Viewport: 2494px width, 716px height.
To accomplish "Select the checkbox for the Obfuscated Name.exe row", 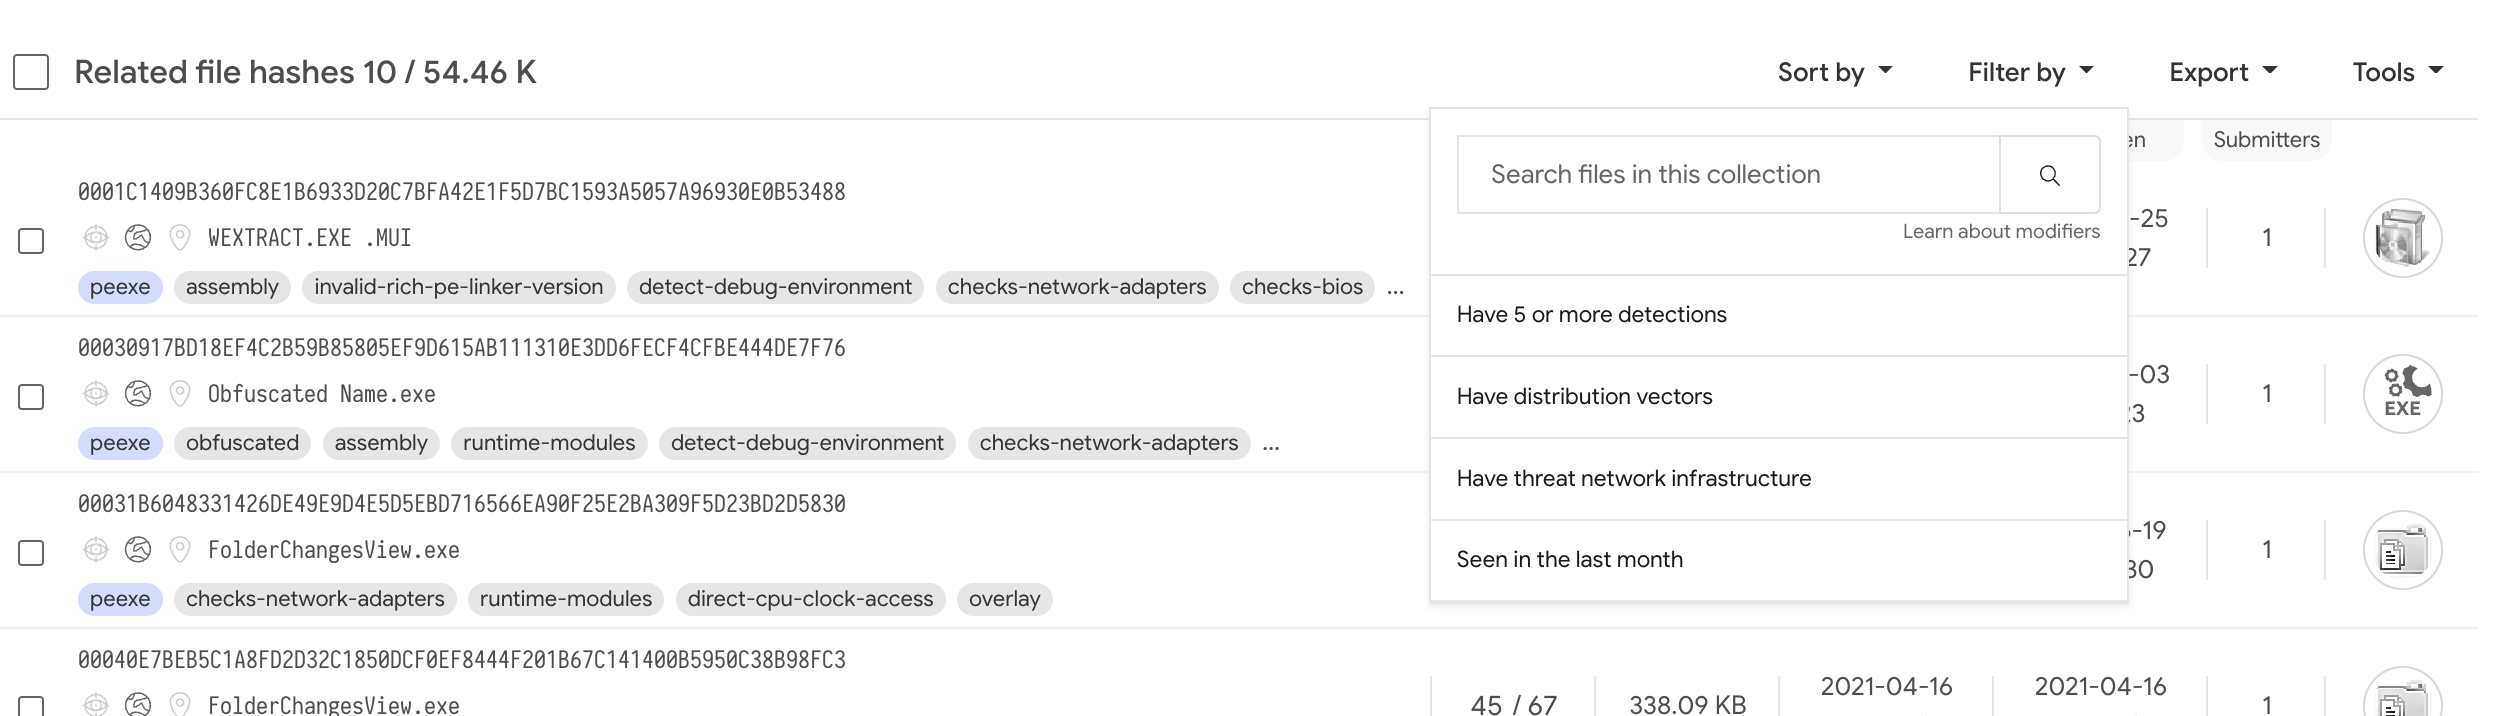I will pos(31,397).
